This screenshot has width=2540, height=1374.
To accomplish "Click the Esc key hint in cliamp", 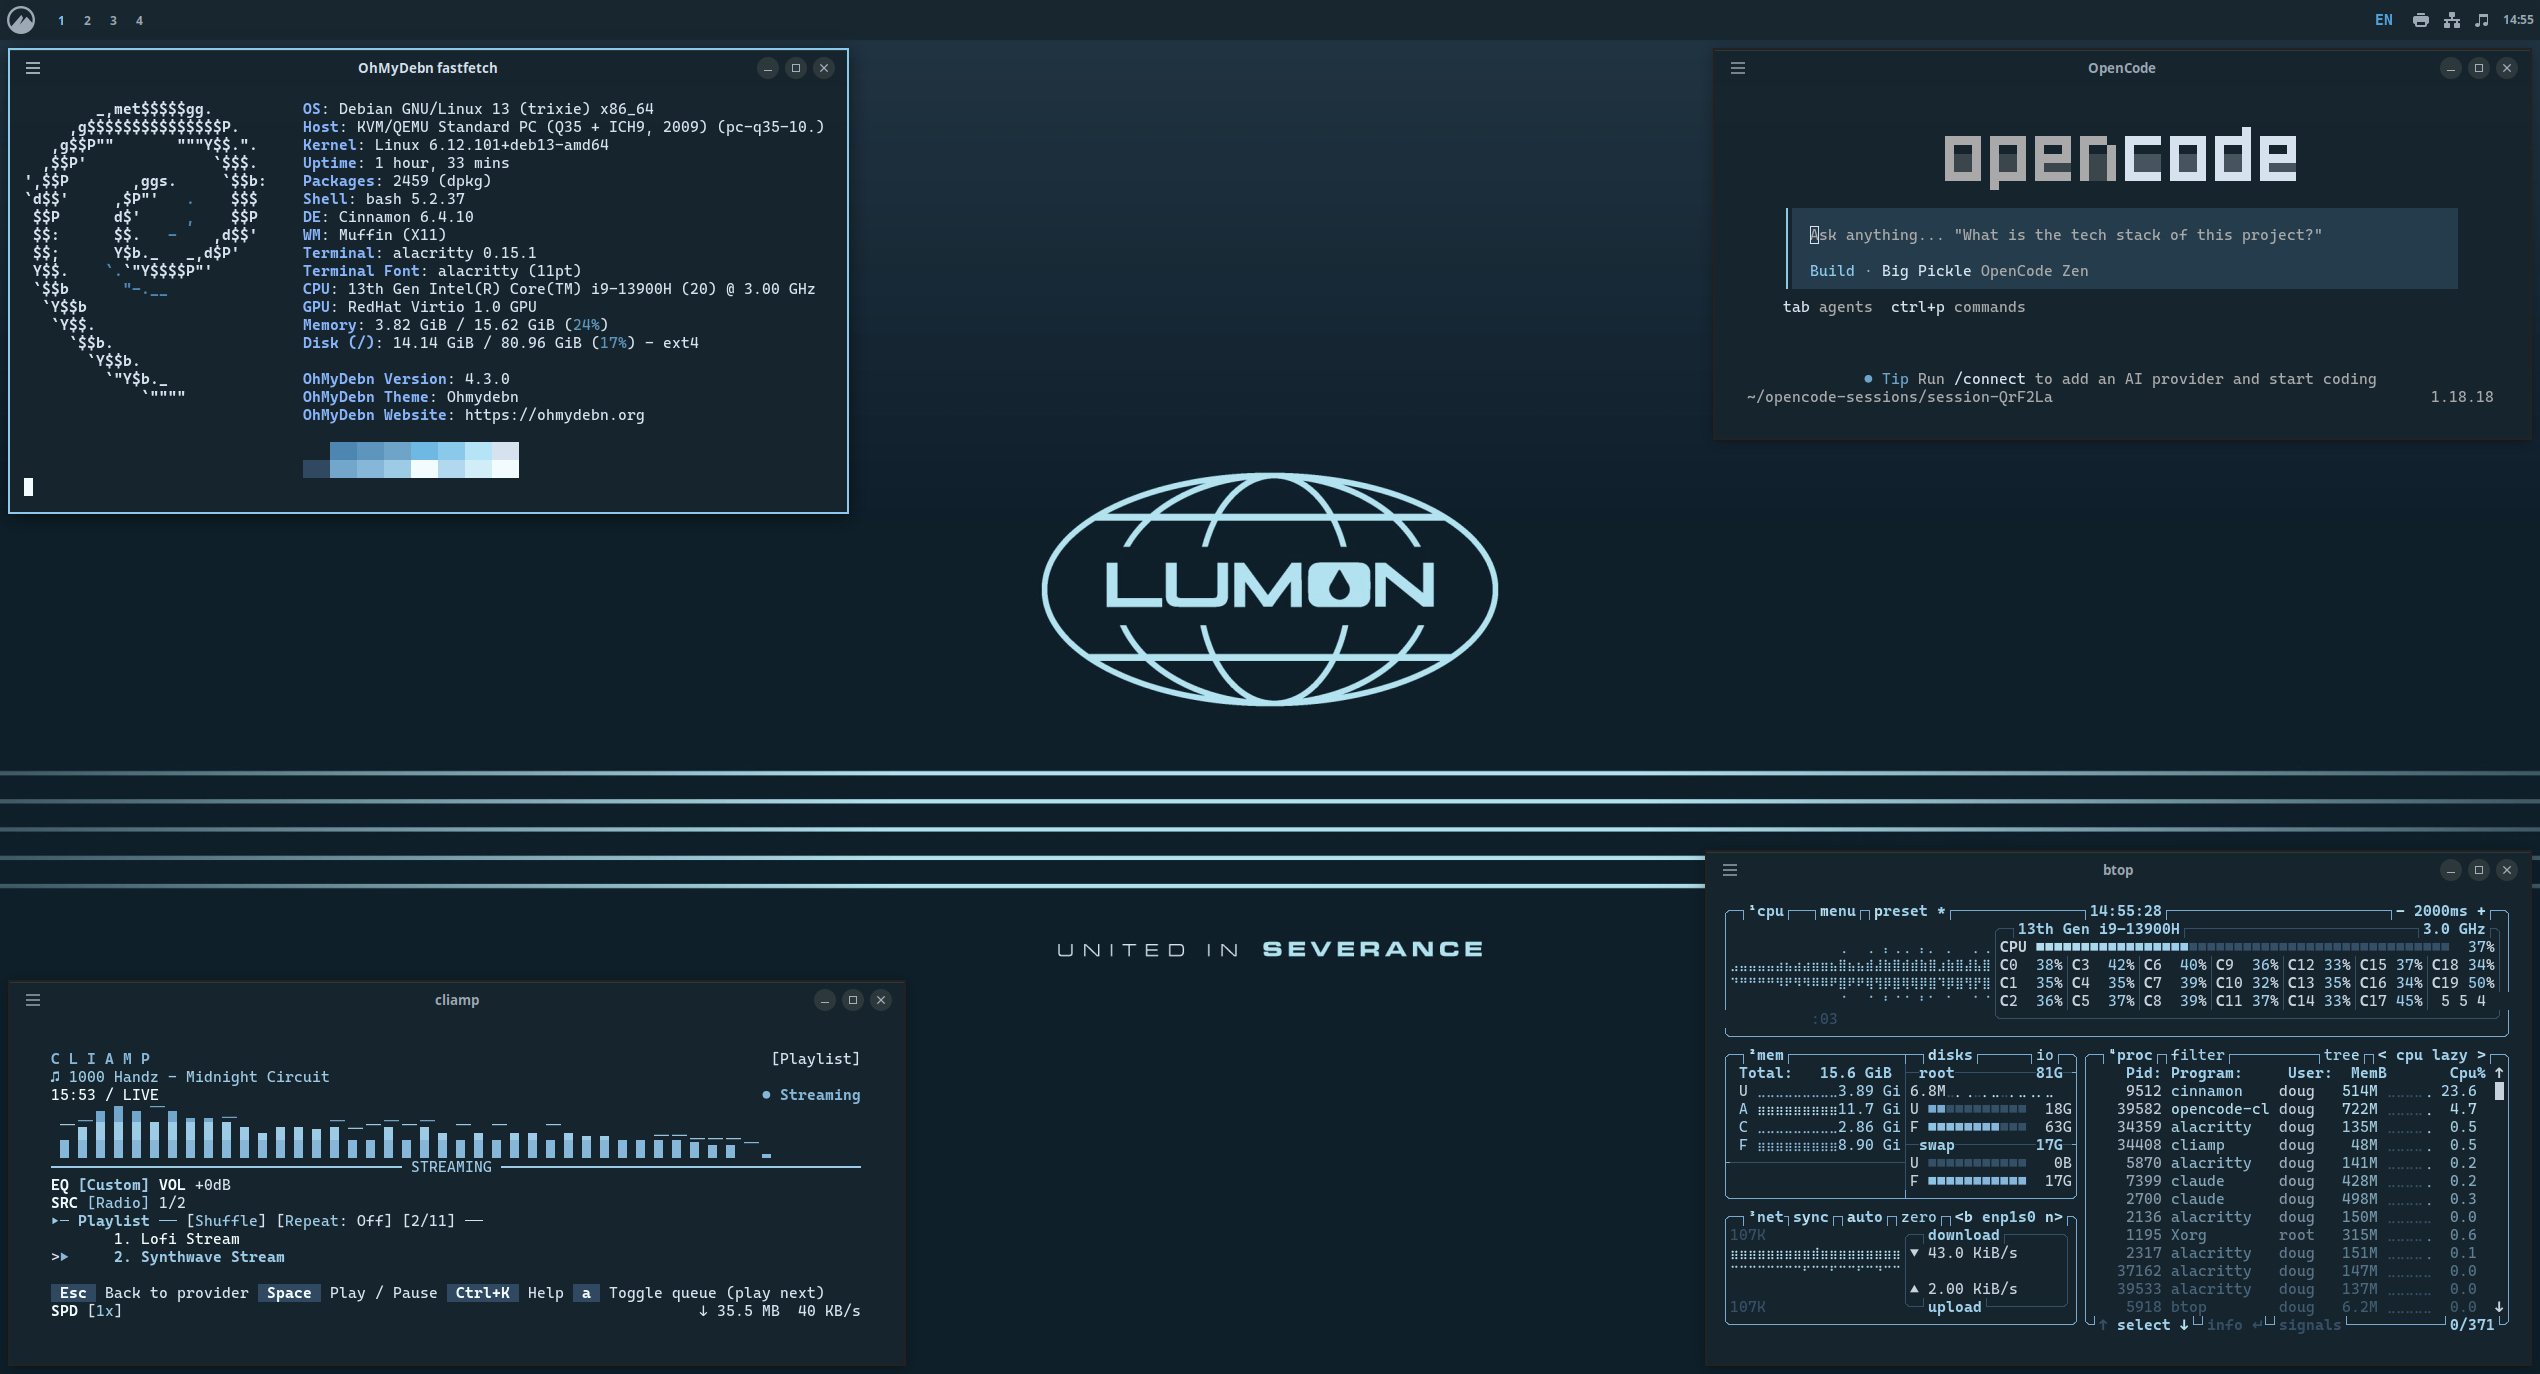I will [x=73, y=1293].
